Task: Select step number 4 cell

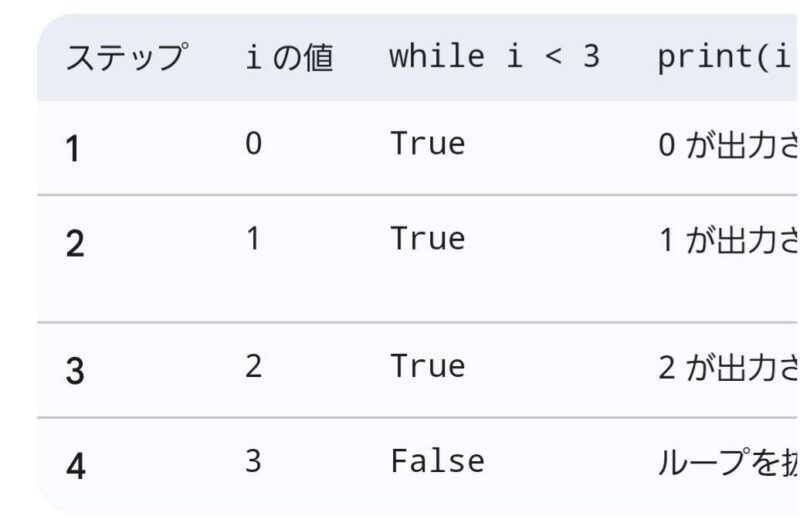Action: pos(74,466)
